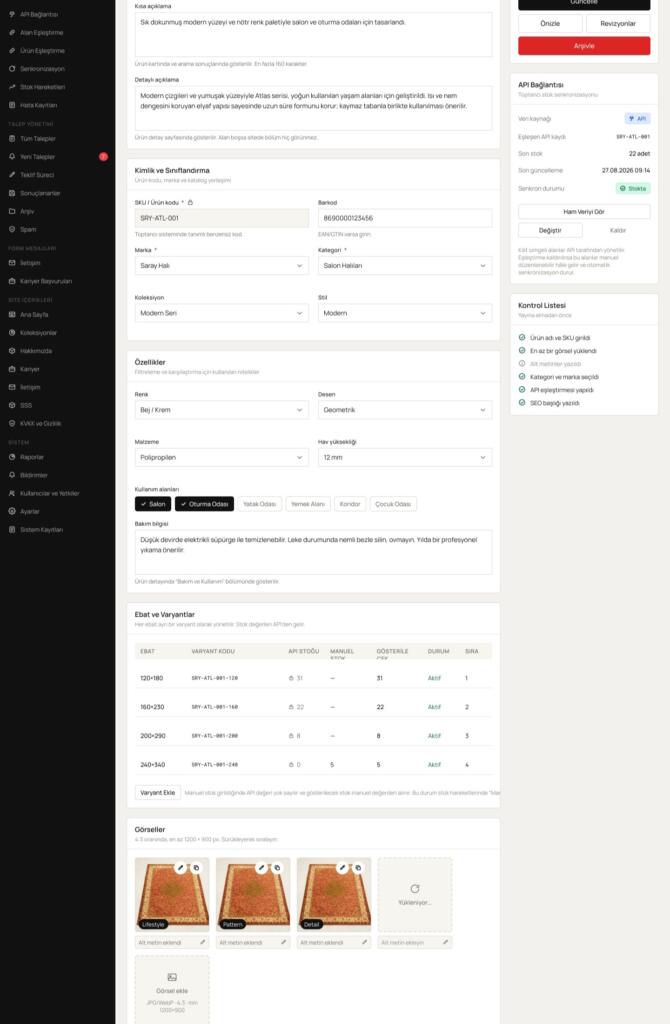Image resolution: width=670 pixels, height=1024 pixels.
Task: Click the Barkod input field
Action: (x=405, y=218)
